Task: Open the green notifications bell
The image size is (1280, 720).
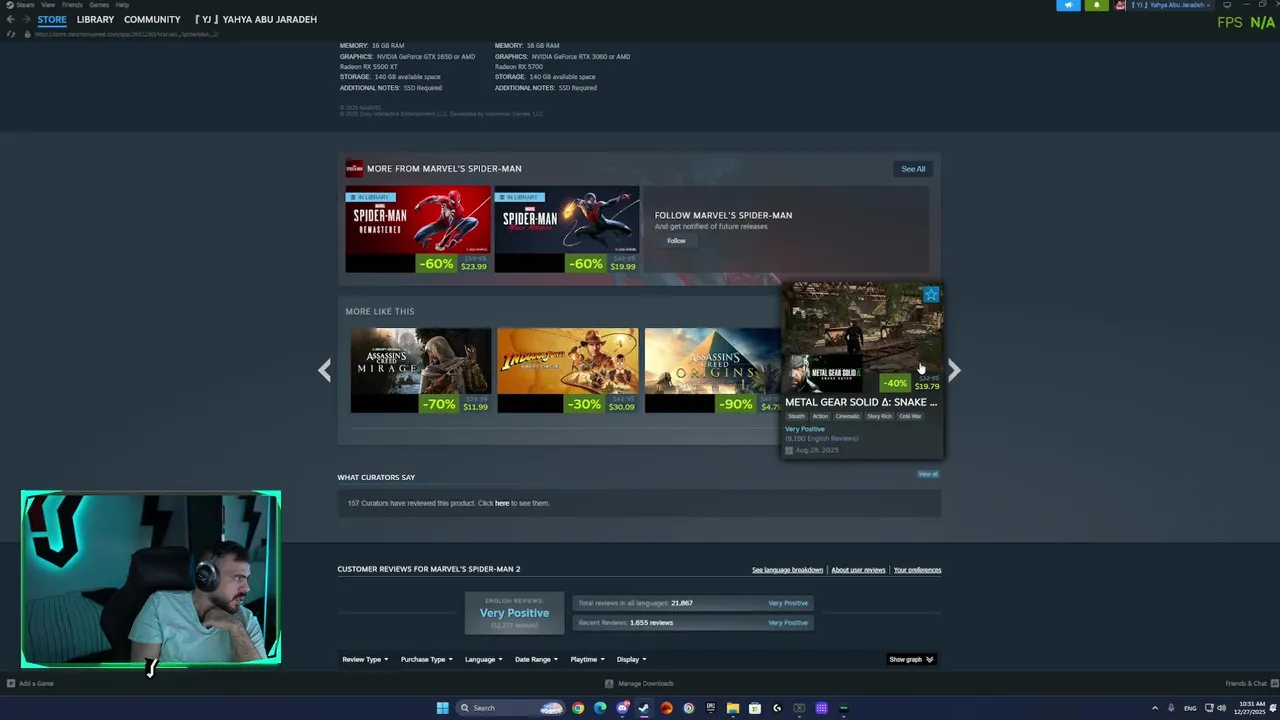Action: click(x=1097, y=5)
